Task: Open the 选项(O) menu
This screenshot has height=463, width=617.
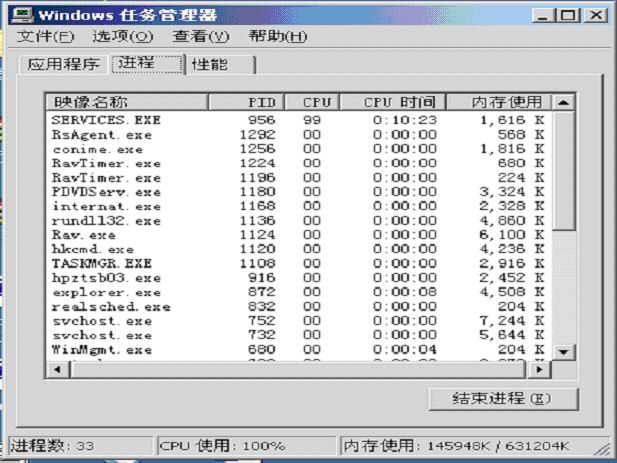Action: click(123, 37)
